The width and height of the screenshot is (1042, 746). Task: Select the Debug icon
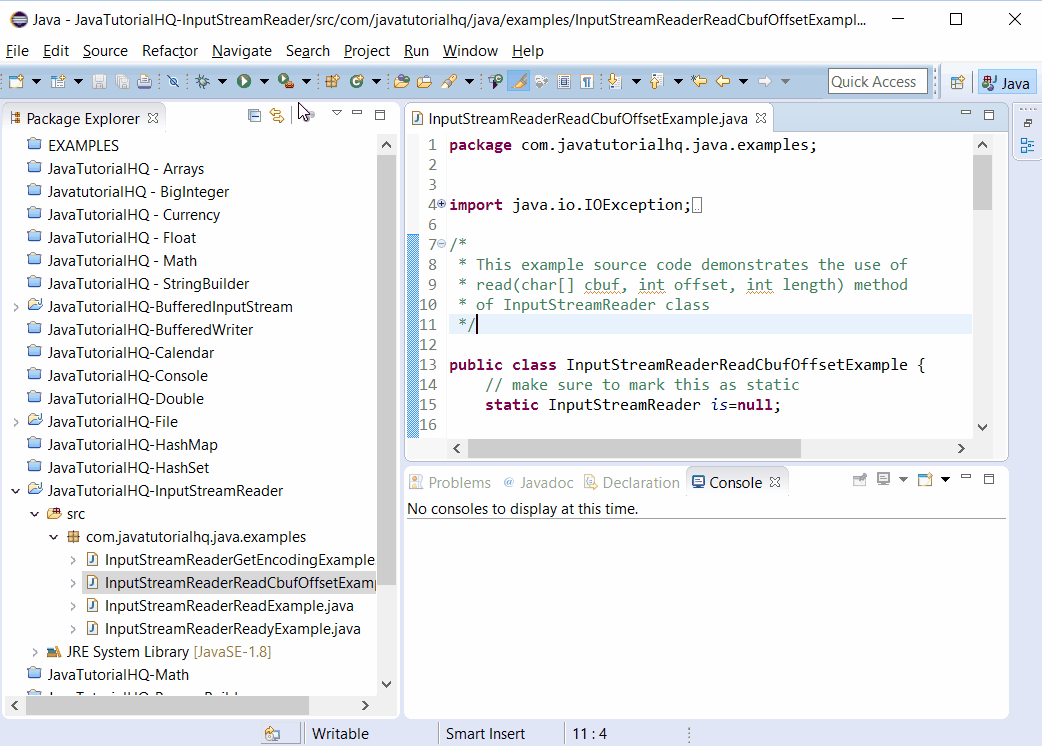pyautogui.click(x=202, y=81)
